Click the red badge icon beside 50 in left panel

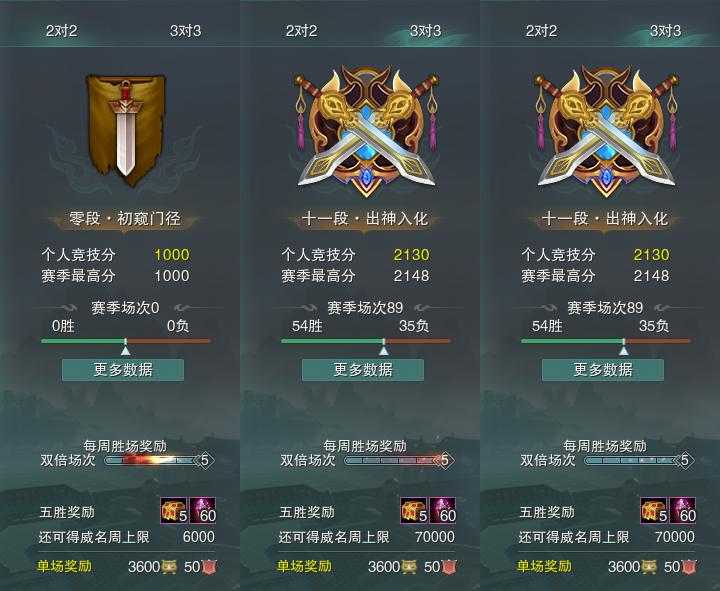point(209,567)
